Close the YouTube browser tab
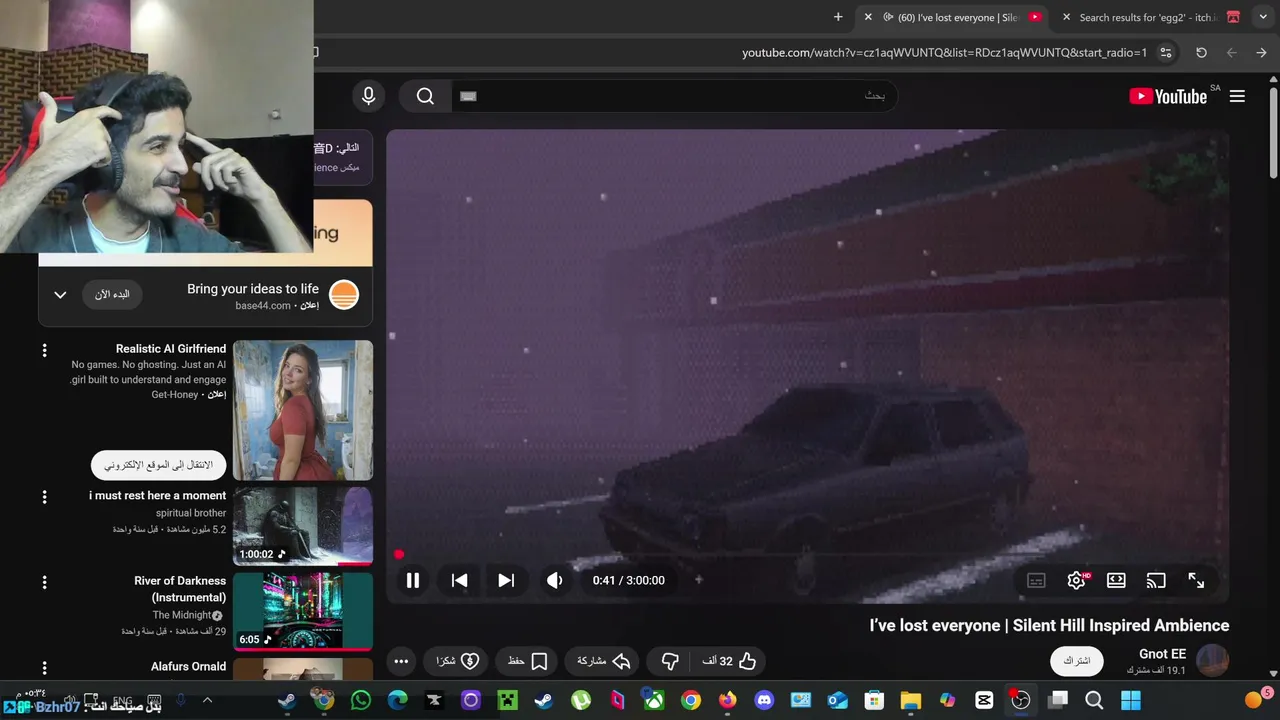Image resolution: width=1280 pixels, height=720 pixels. point(868,17)
